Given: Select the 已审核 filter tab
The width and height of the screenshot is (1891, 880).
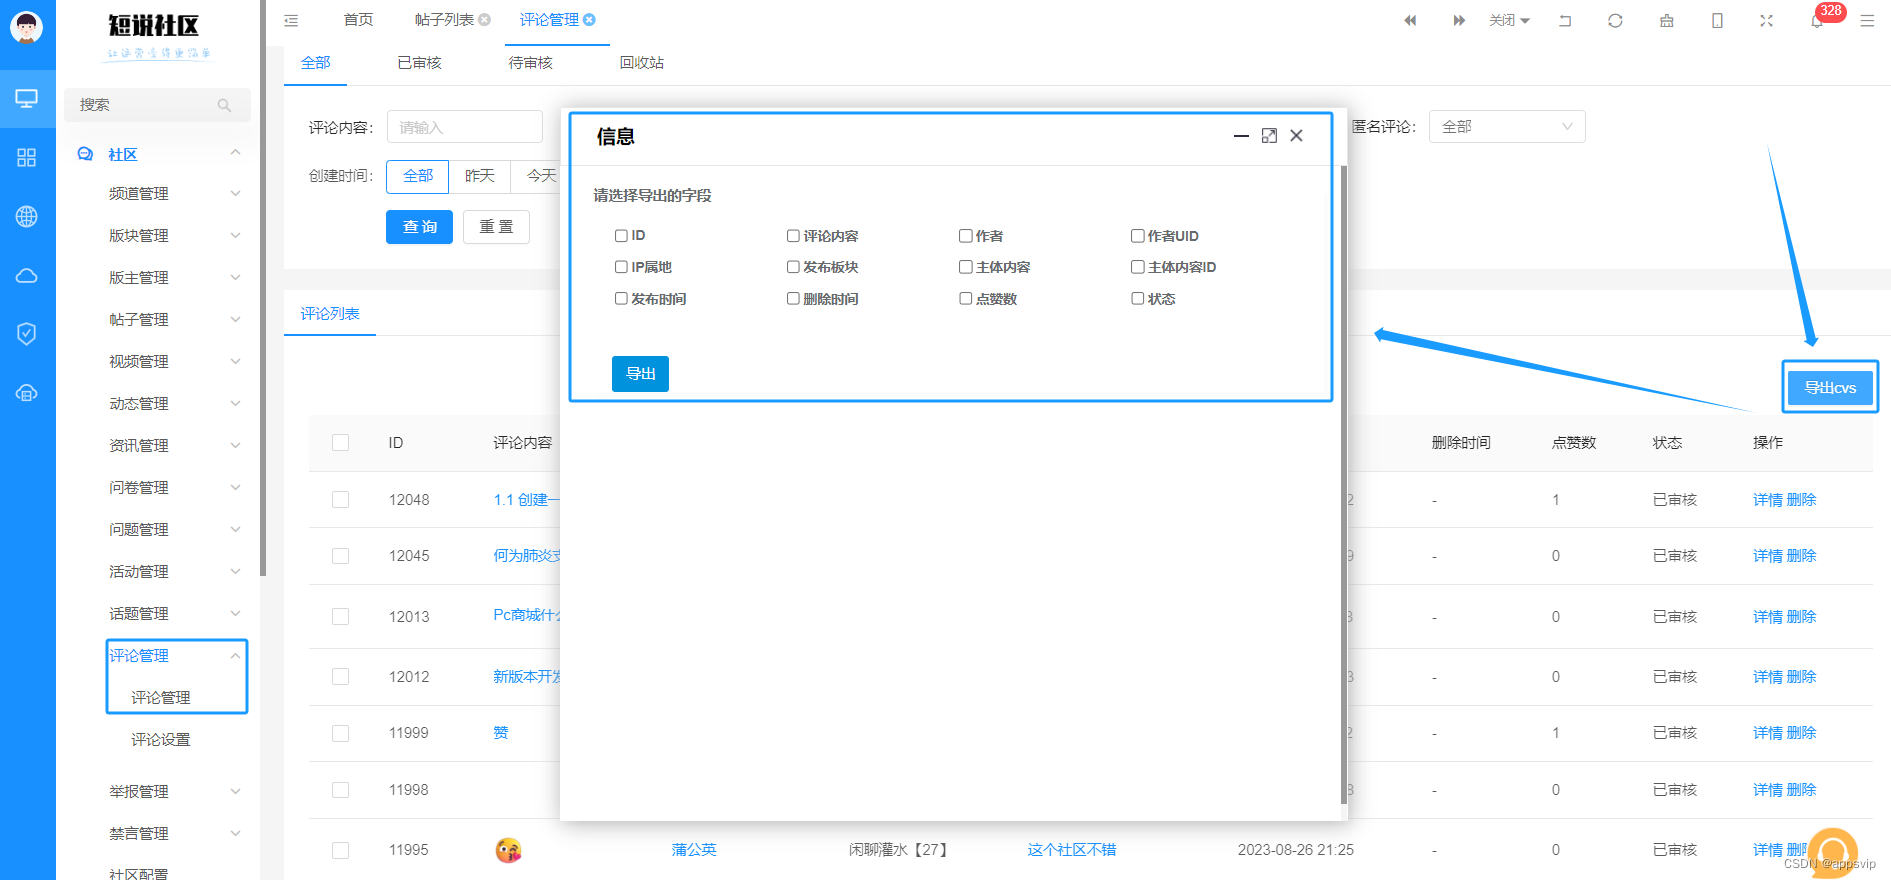Looking at the screenshot, I should point(419,62).
